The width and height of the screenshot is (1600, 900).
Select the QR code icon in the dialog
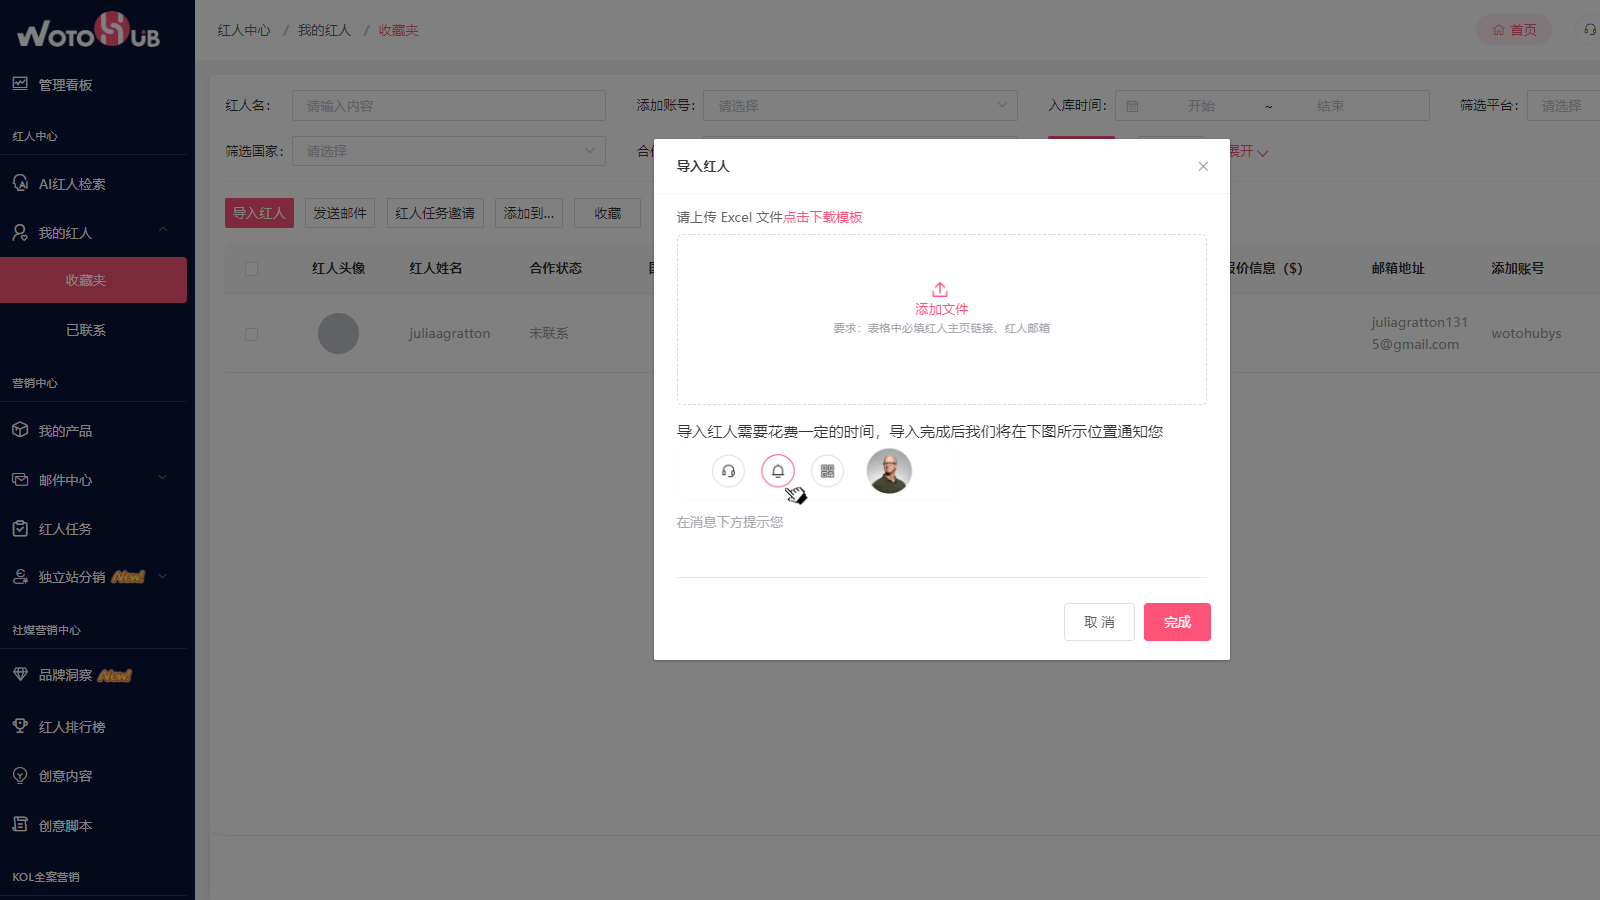[827, 470]
